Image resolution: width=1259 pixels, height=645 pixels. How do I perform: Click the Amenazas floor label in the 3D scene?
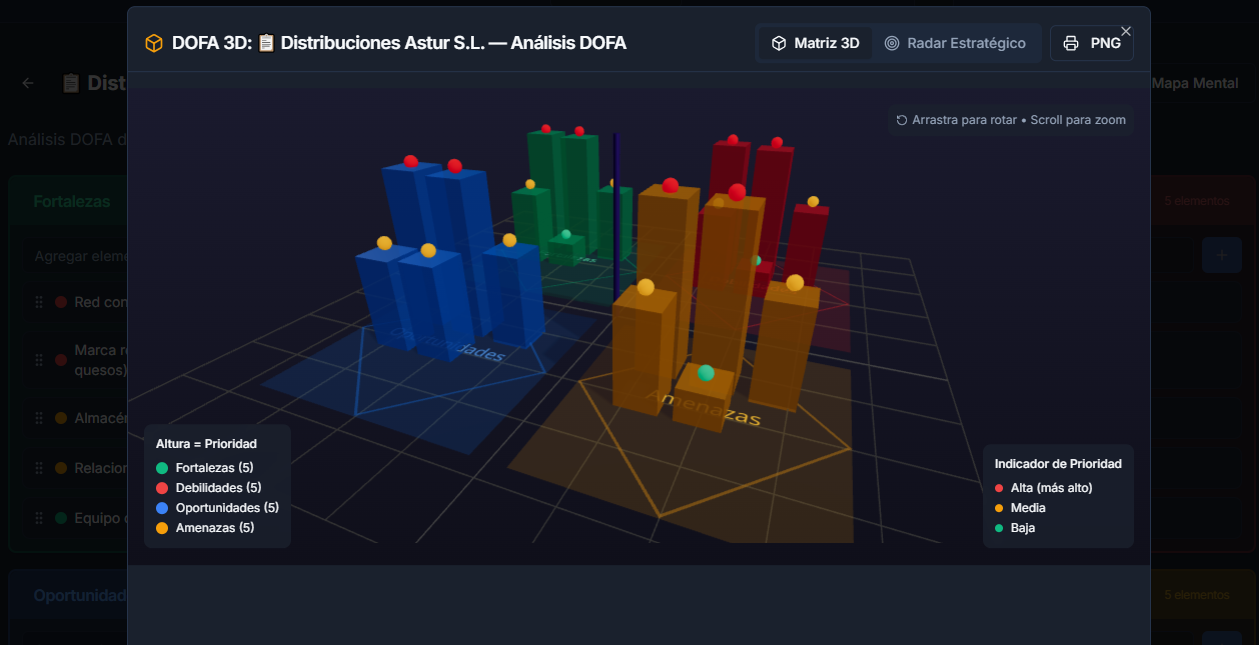coord(702,408)
